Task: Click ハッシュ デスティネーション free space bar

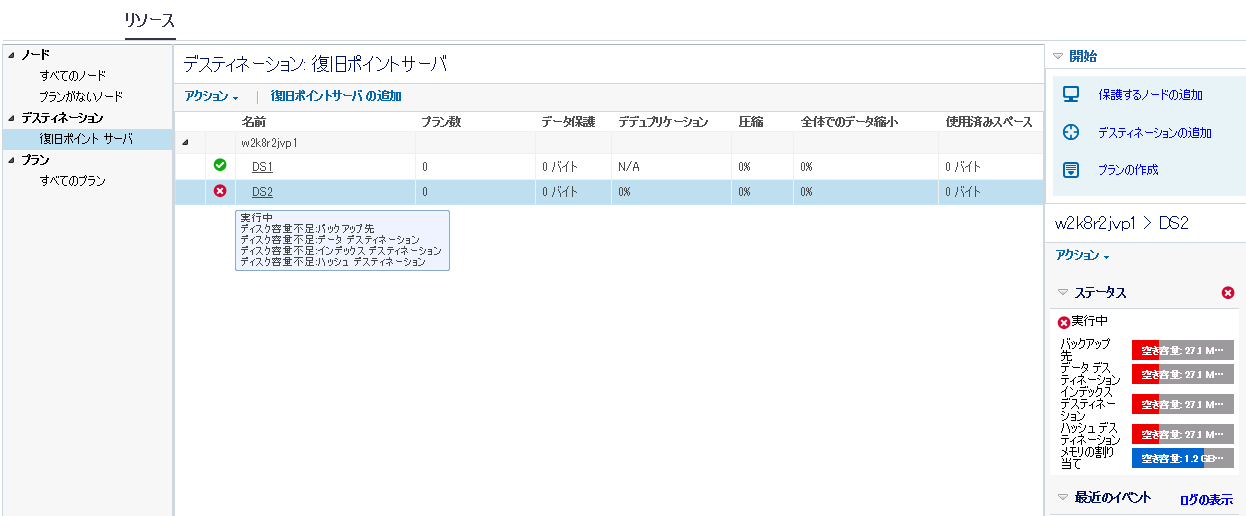Action: coord(1182,434)
